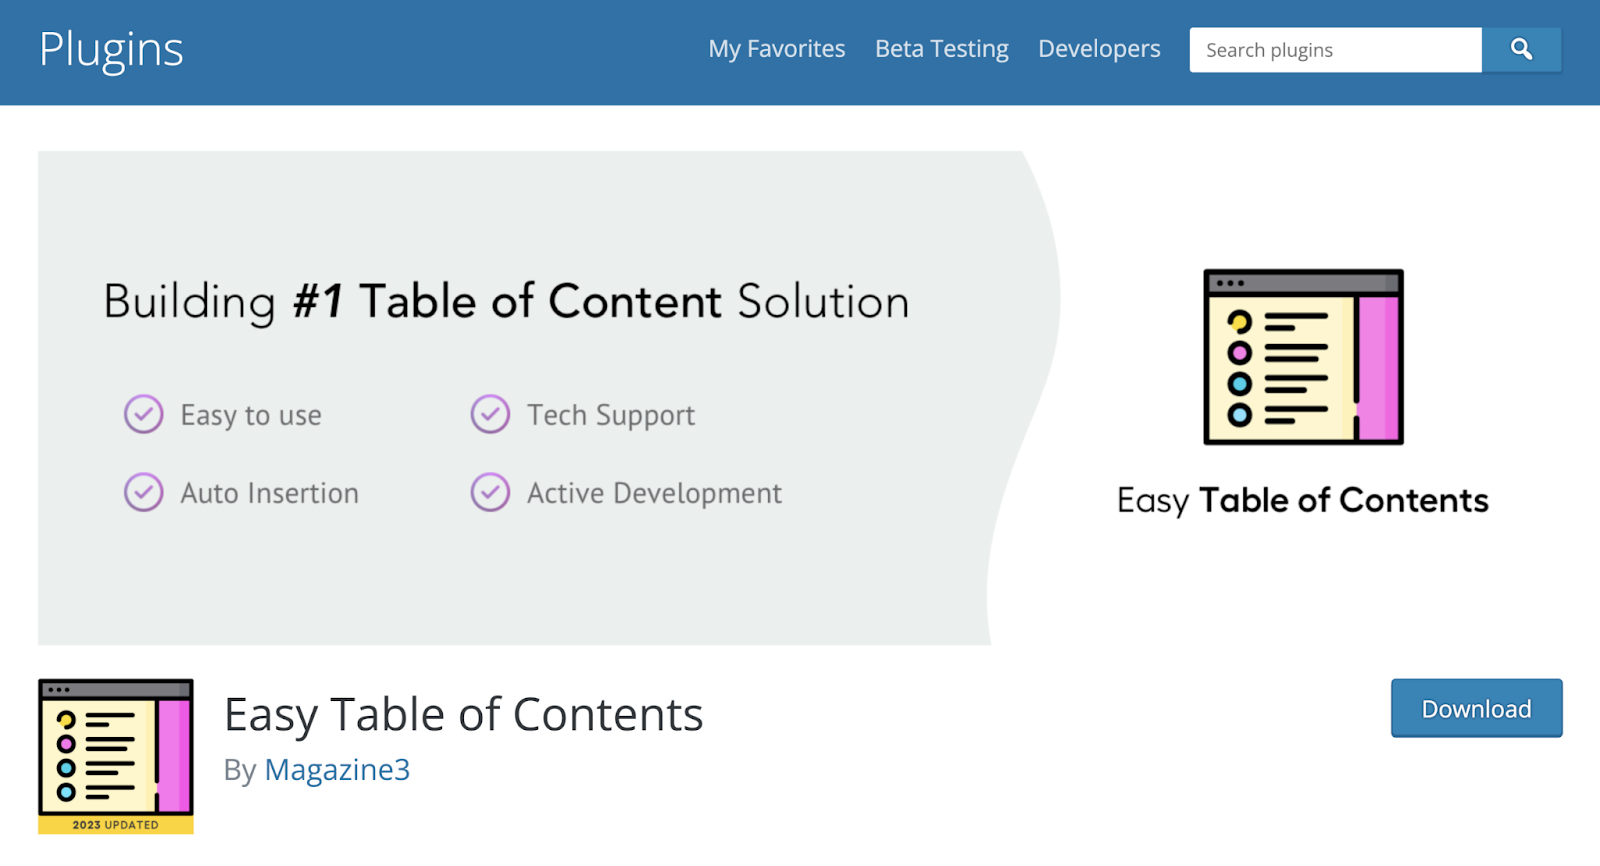Image resolution: width=1600 pixels, height=866 pixels.
Task: Click the Auto Insertion feature text
Action: (269, 493)
